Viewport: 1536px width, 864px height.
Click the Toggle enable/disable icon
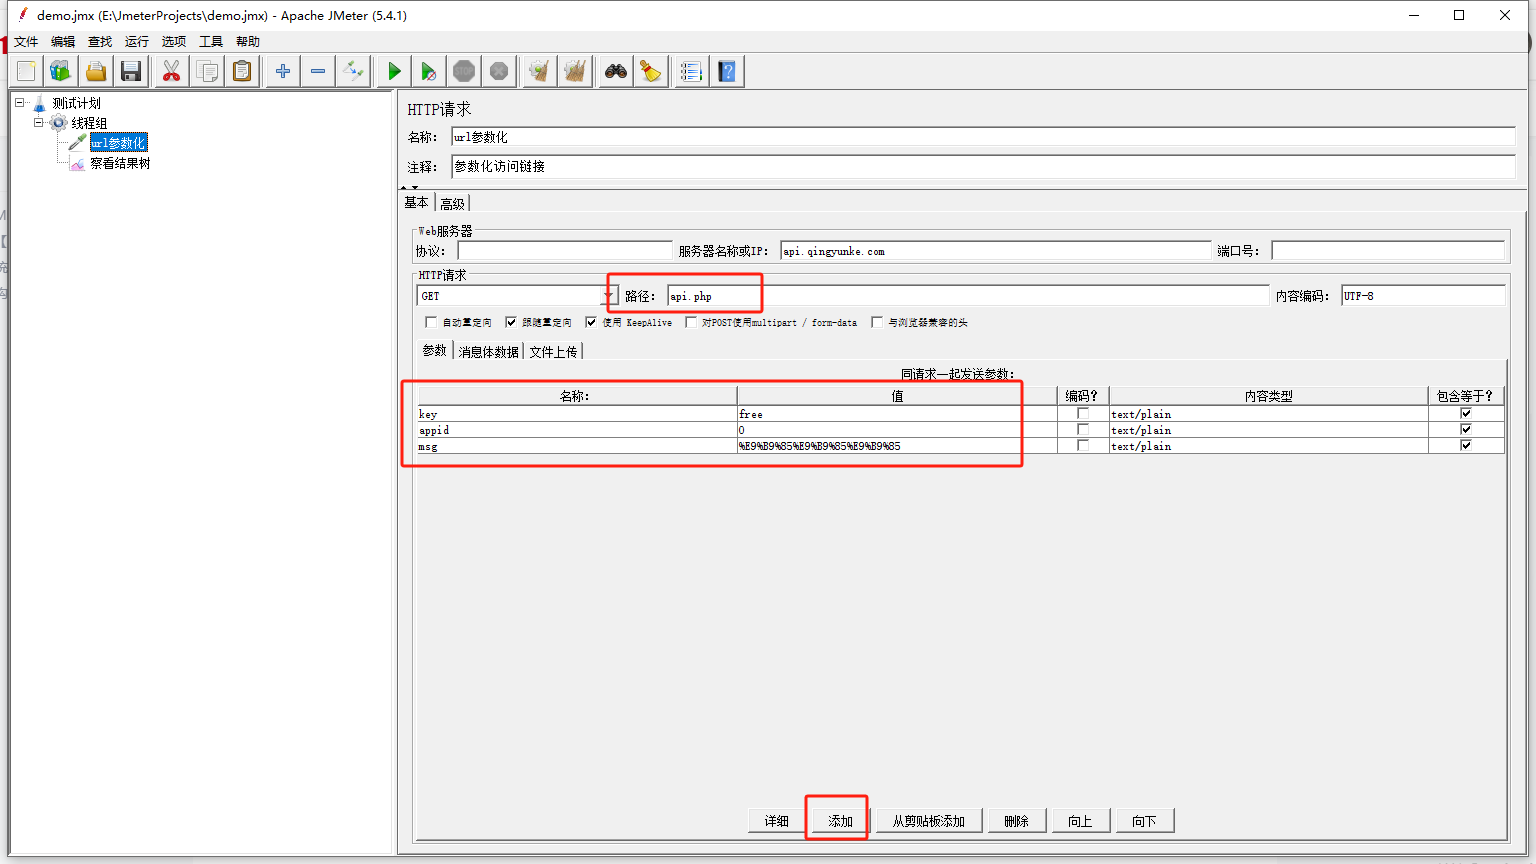tap(353, 71)
